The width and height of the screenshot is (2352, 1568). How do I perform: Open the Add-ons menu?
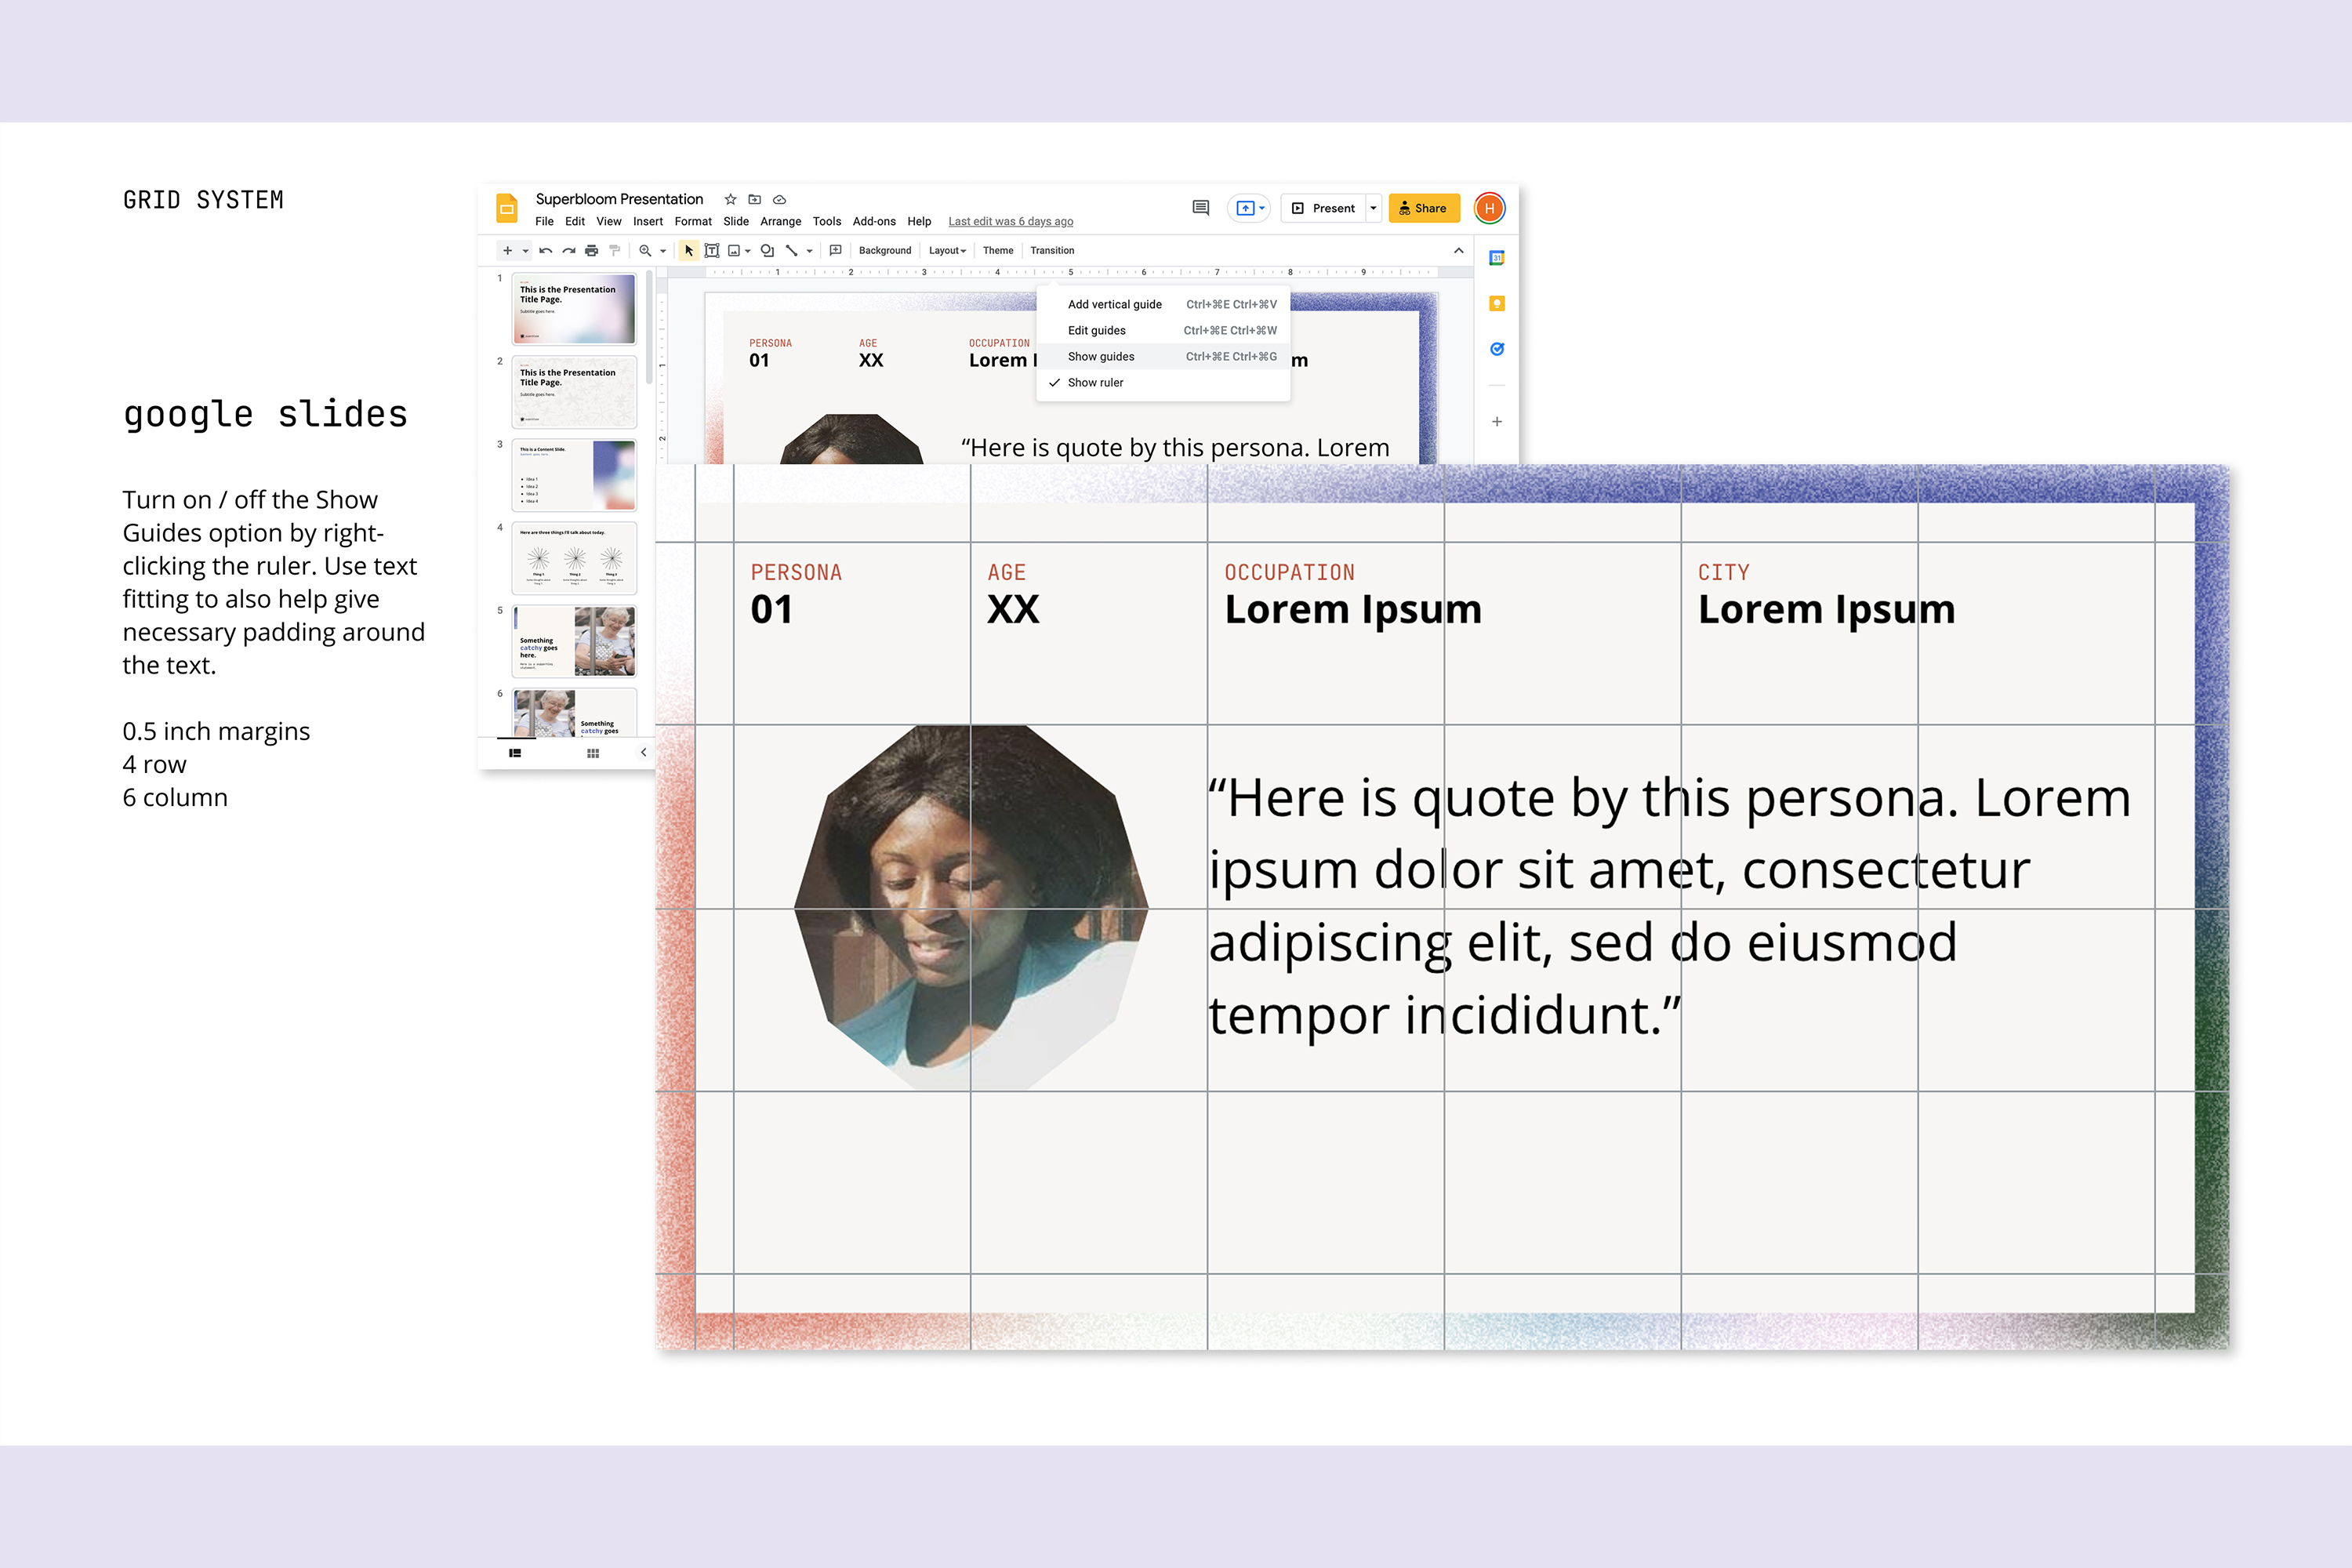click(874, 222)
